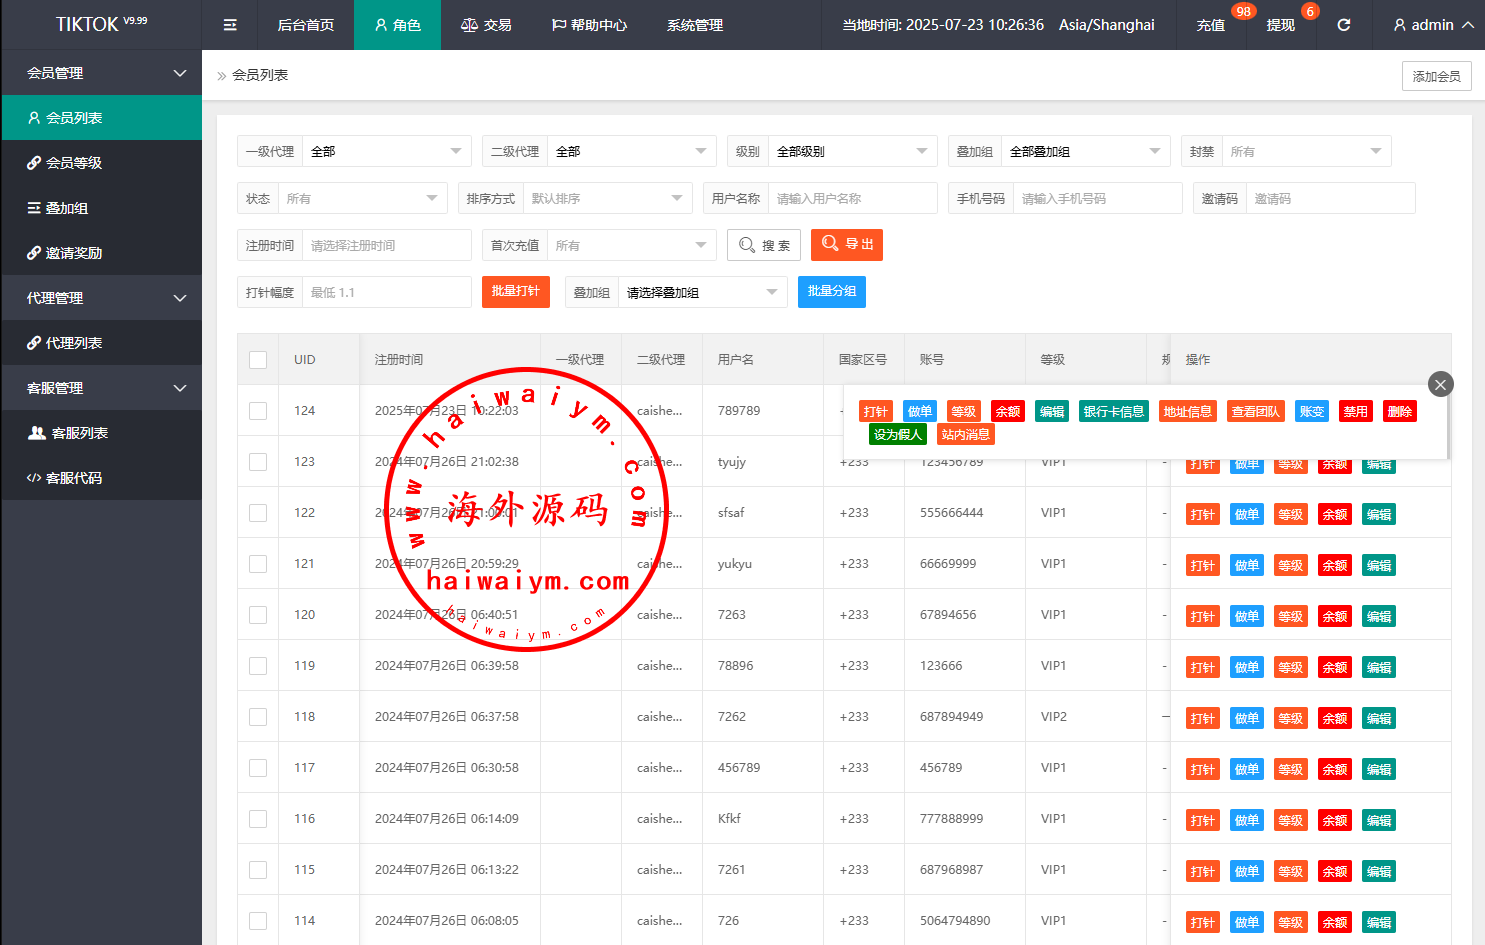Viewport: 1485px width, 945px height.
Task: Click the refresh icon in top bar
Action: pos(1344,25)
